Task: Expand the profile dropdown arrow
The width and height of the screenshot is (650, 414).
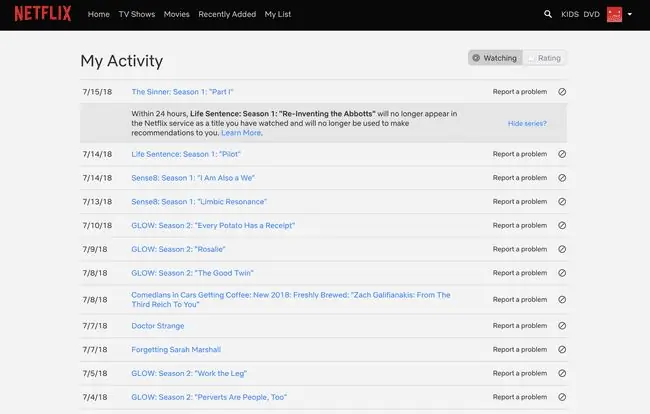Action: pyautogui.click(x=629, y=14)
